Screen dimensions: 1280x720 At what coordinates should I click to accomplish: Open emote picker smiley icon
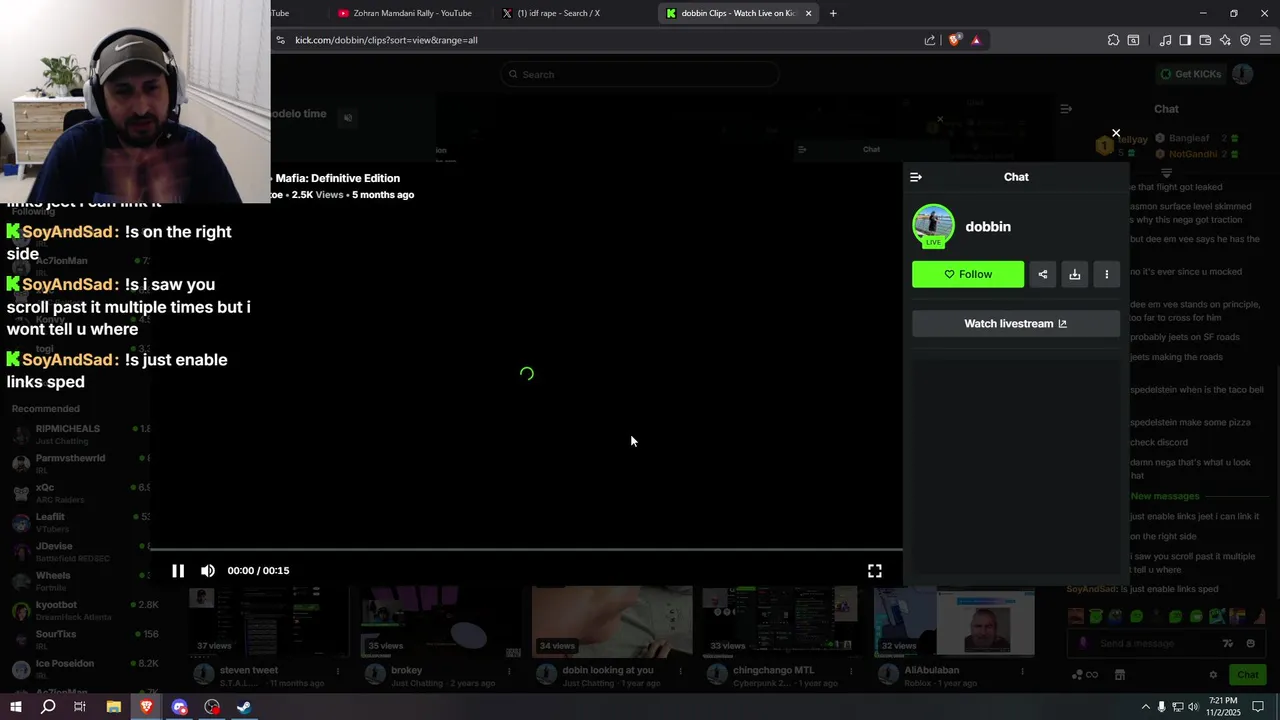1251,644
